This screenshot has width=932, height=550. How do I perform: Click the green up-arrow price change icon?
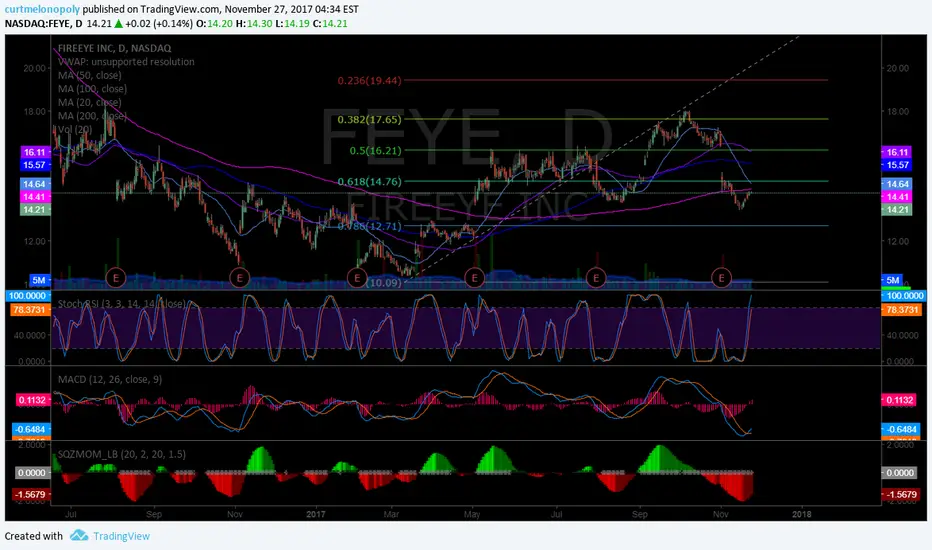click(x=119, y=24)
